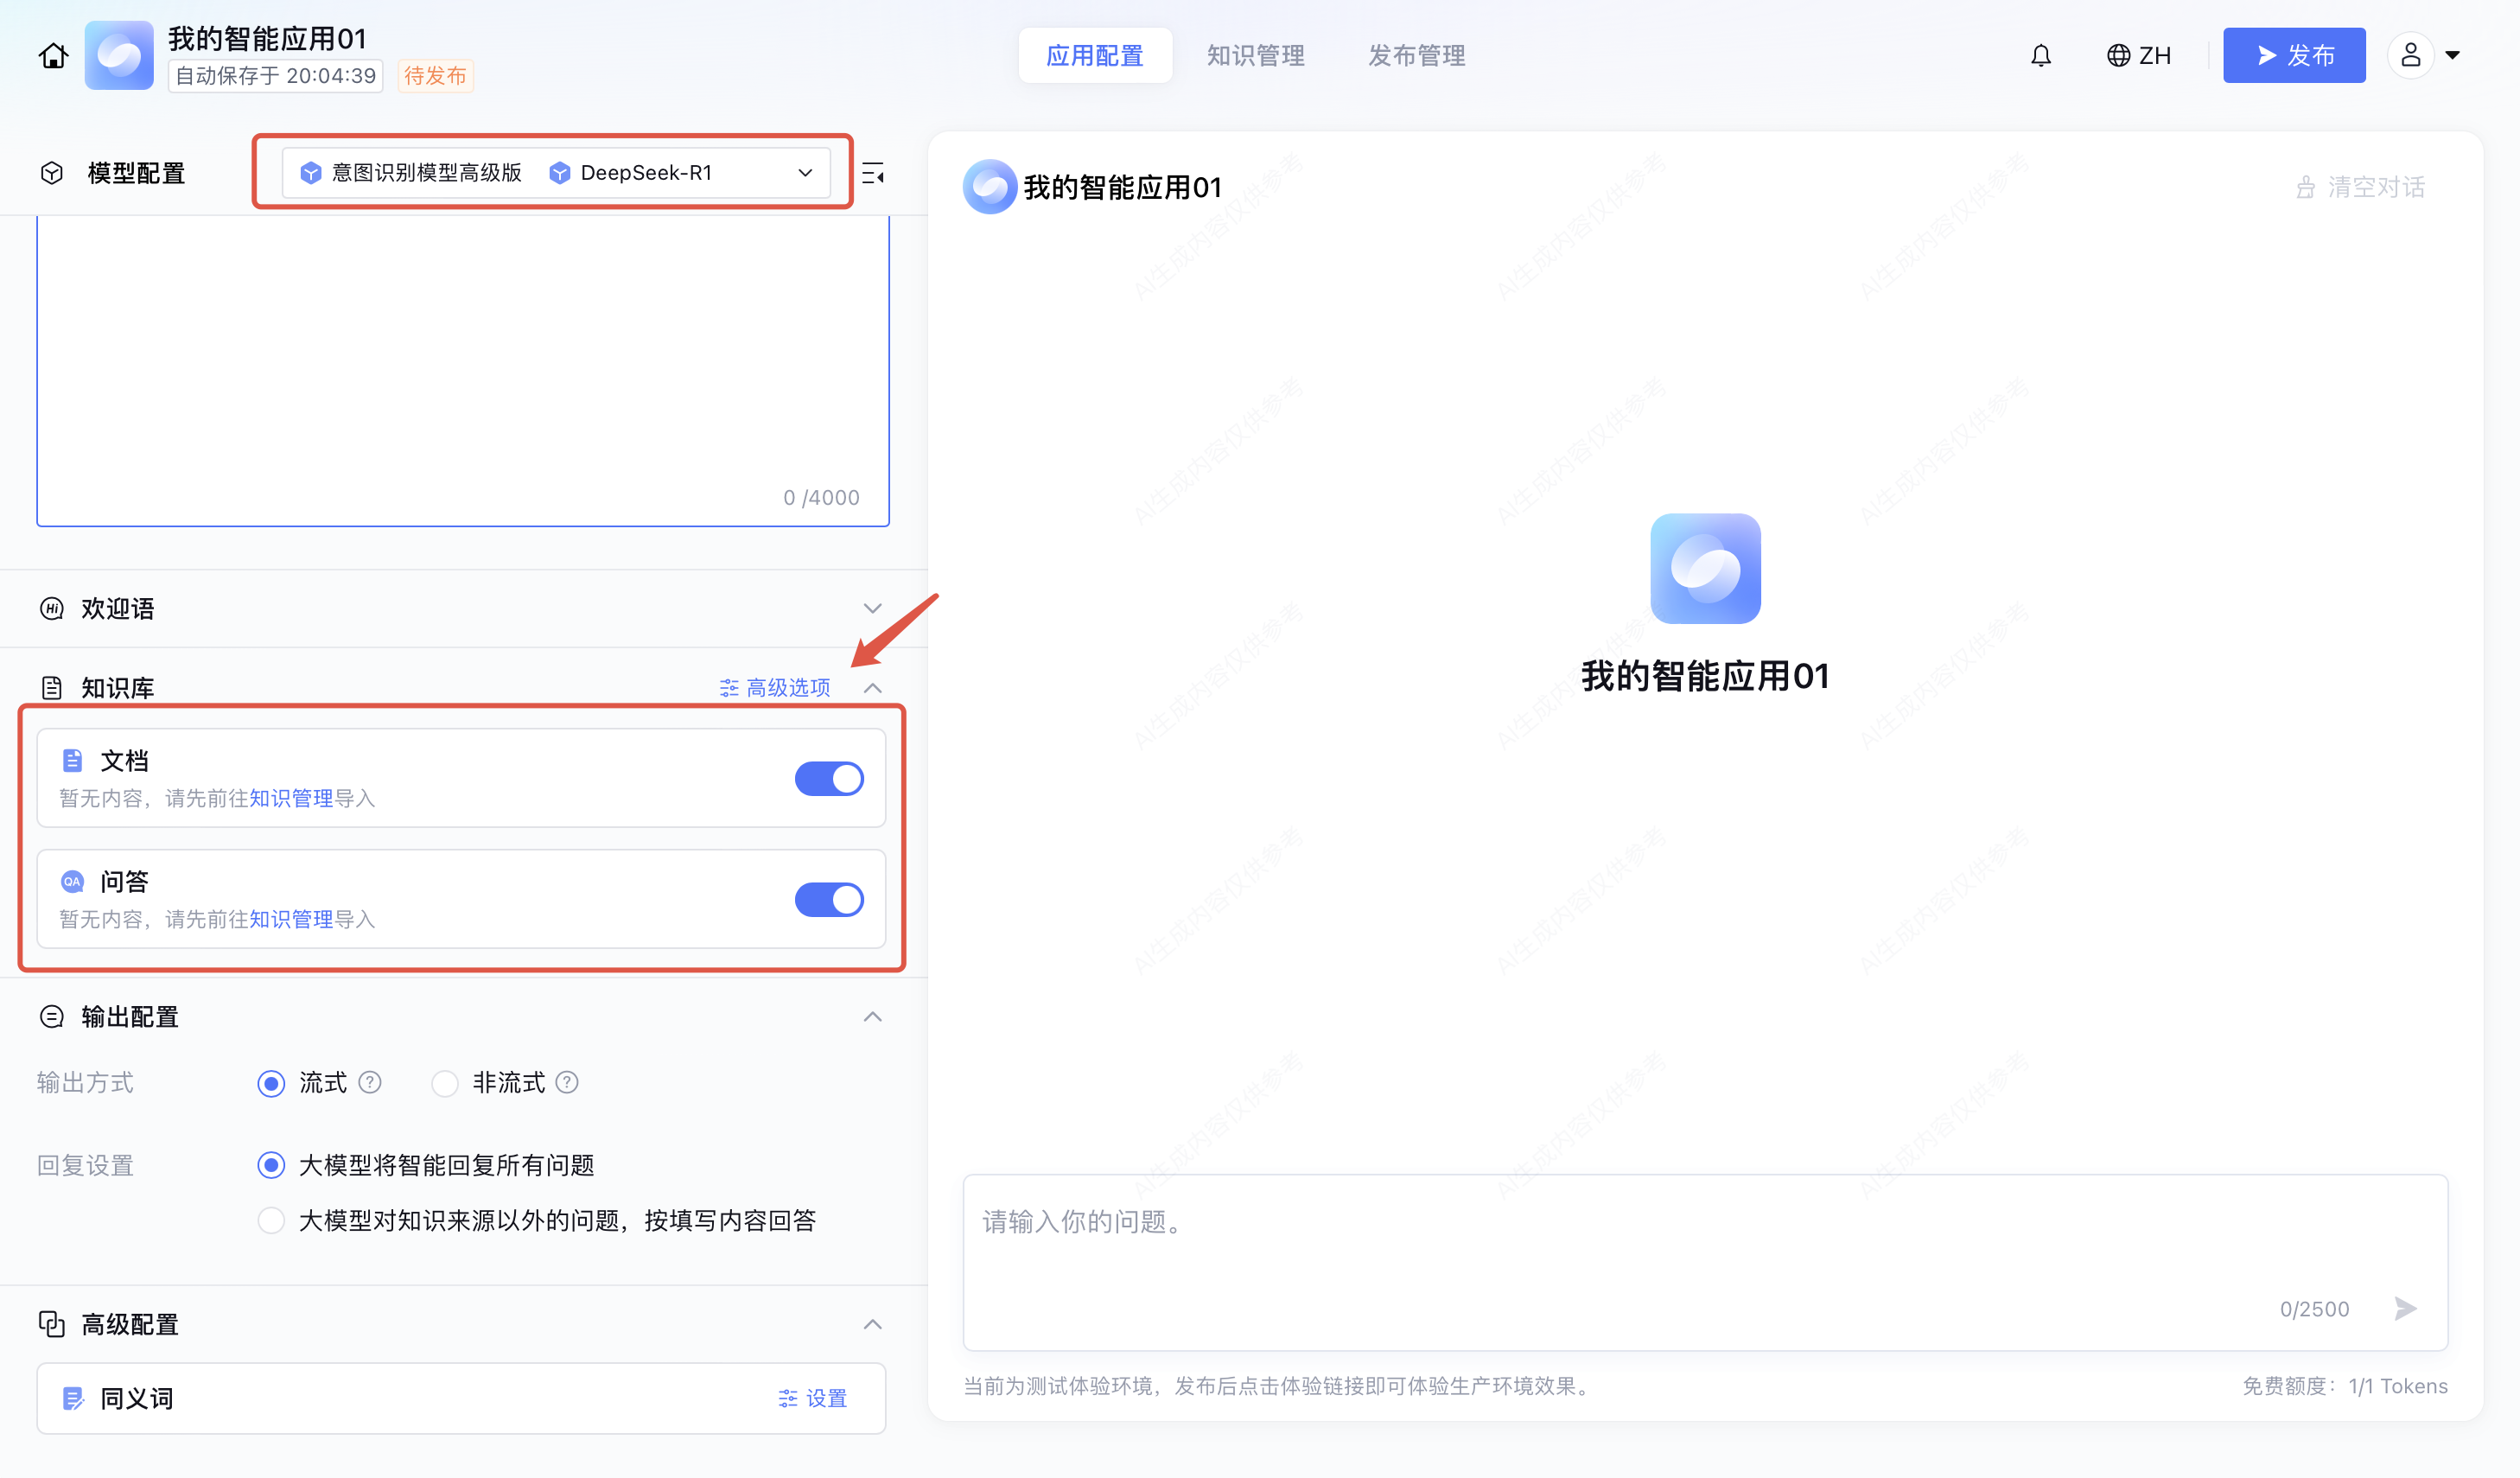The width and height of the screenshot is (2520, 1478).
Task: Click the panel collapse icon beside model selector
Action: click(x=873, y=174)
